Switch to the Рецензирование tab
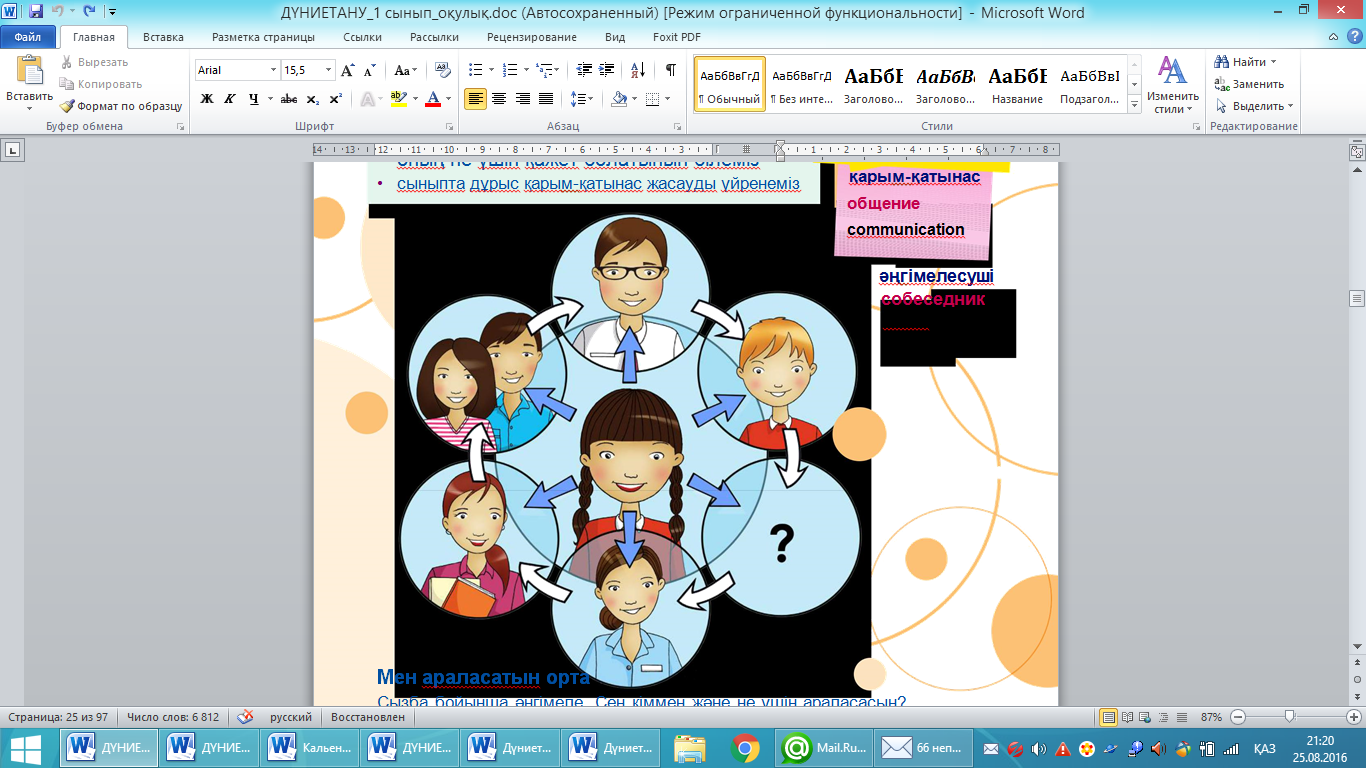Image resolution: width=1366 pixels, height=768 pixels. click(x=534, y=37)
